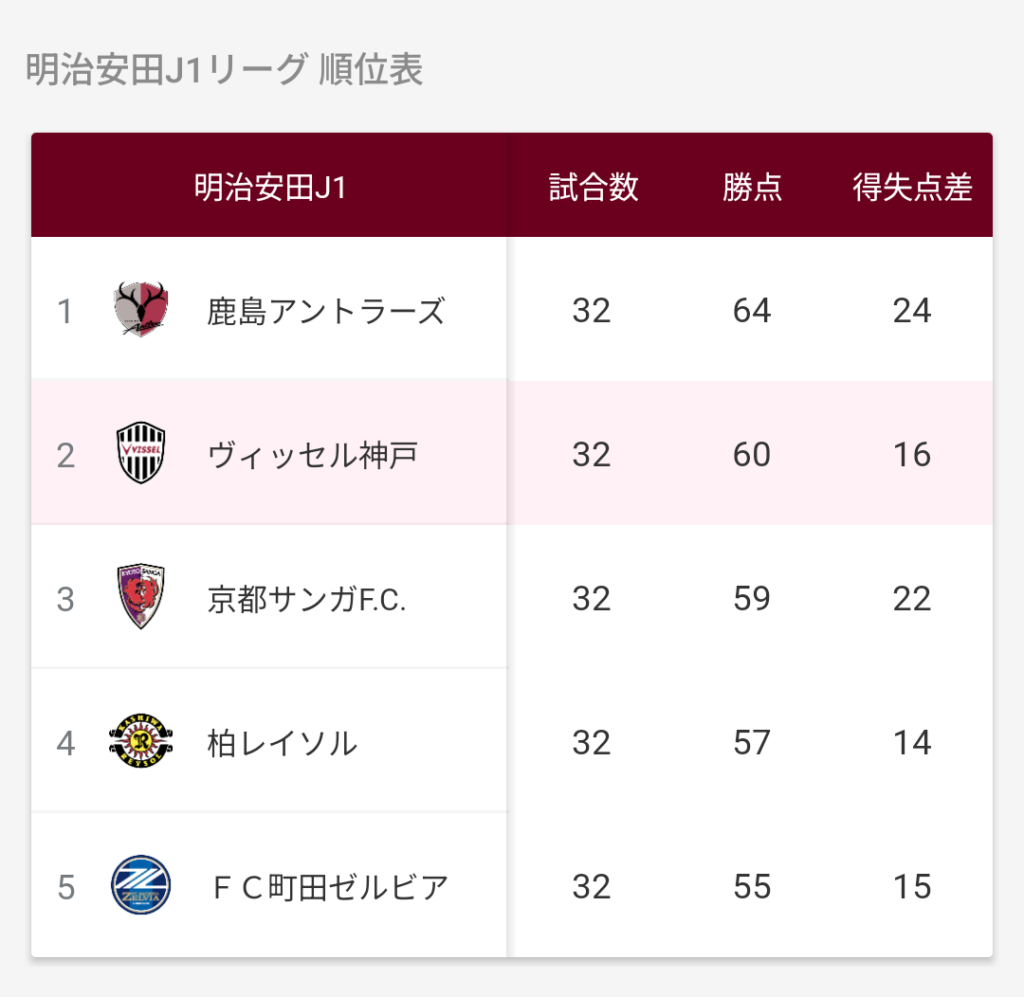Click the Vissel Kobe team crest
The image size is (1024, 997).
click(141, 454)
